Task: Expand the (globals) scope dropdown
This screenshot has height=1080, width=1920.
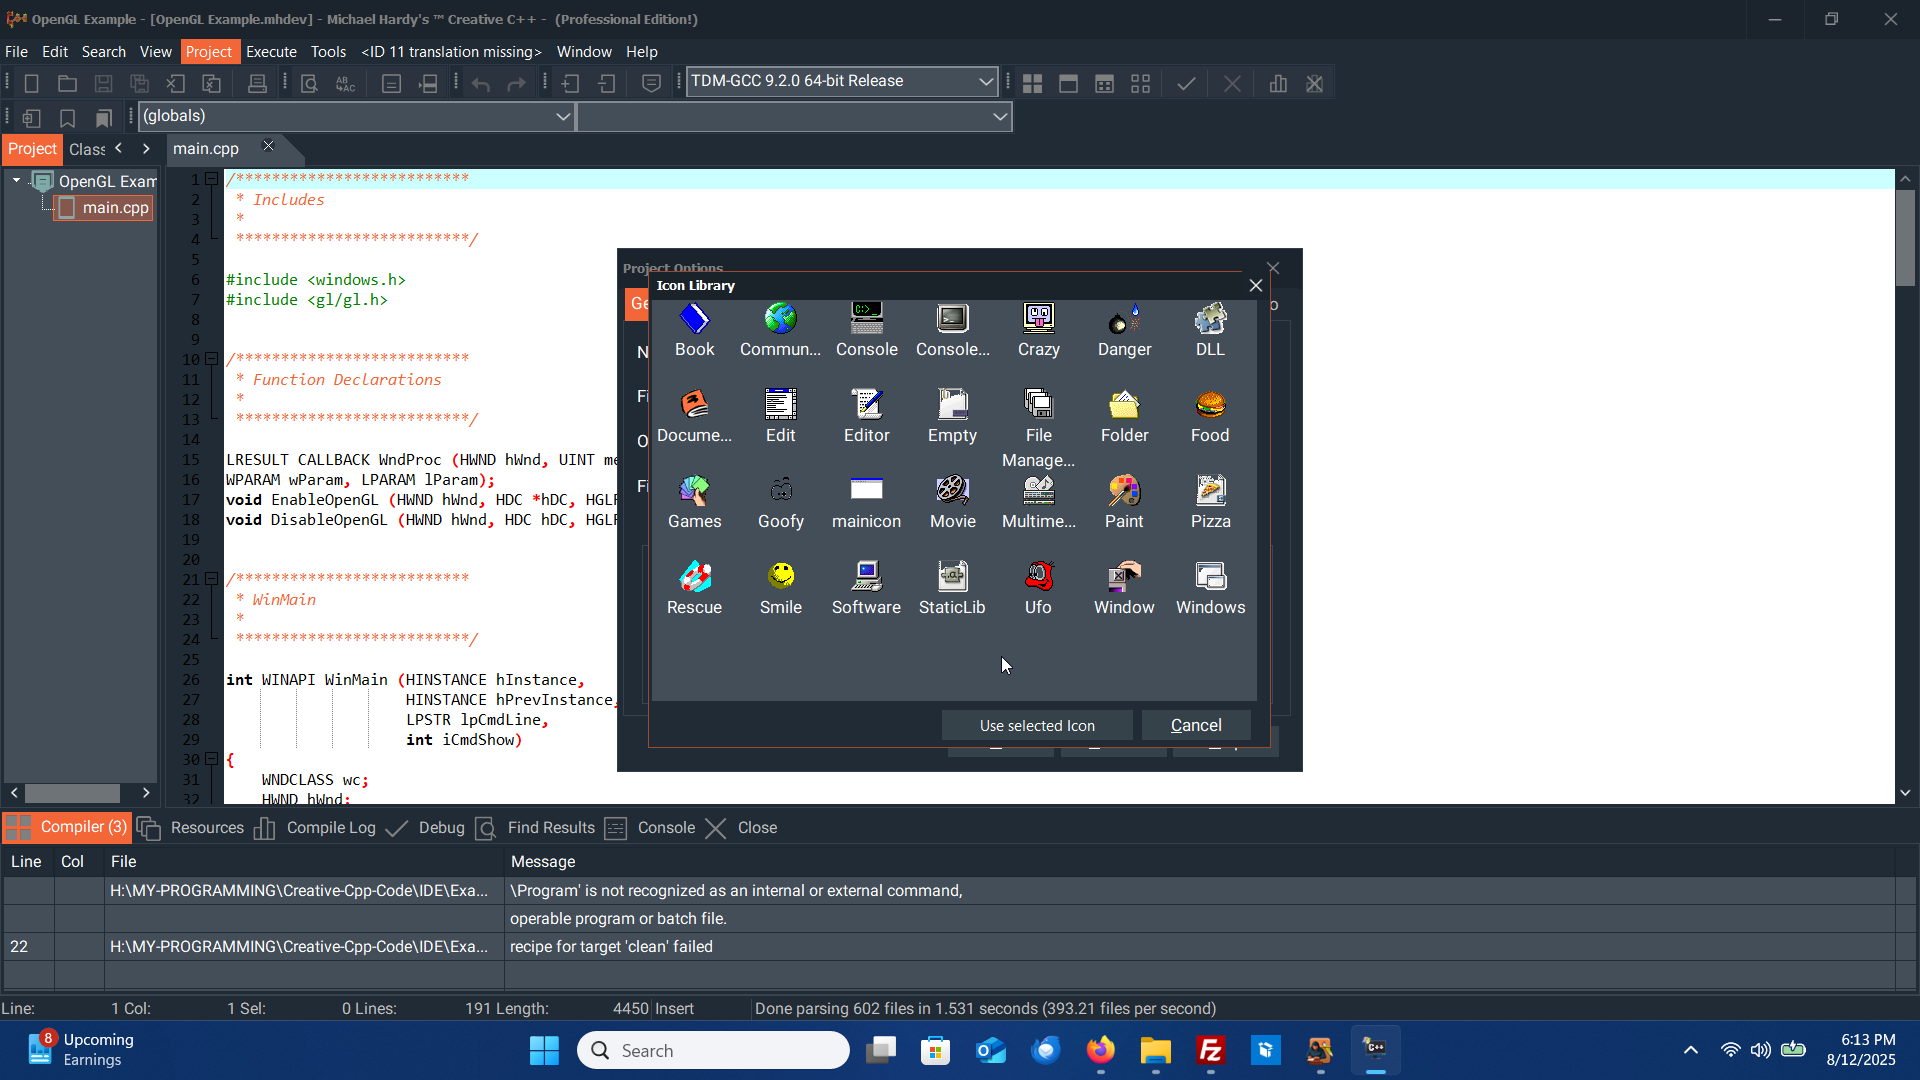Action: coord(563,117)
